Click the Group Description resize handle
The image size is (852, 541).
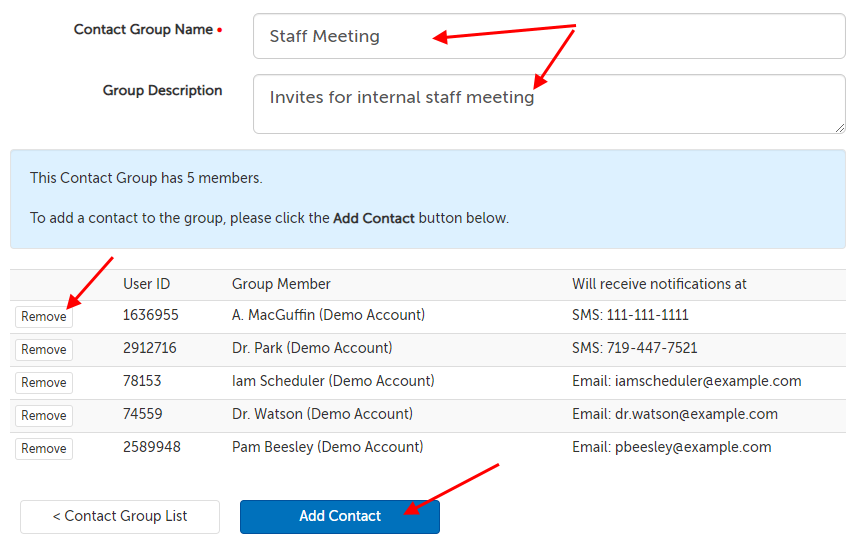tap(839, 127)
